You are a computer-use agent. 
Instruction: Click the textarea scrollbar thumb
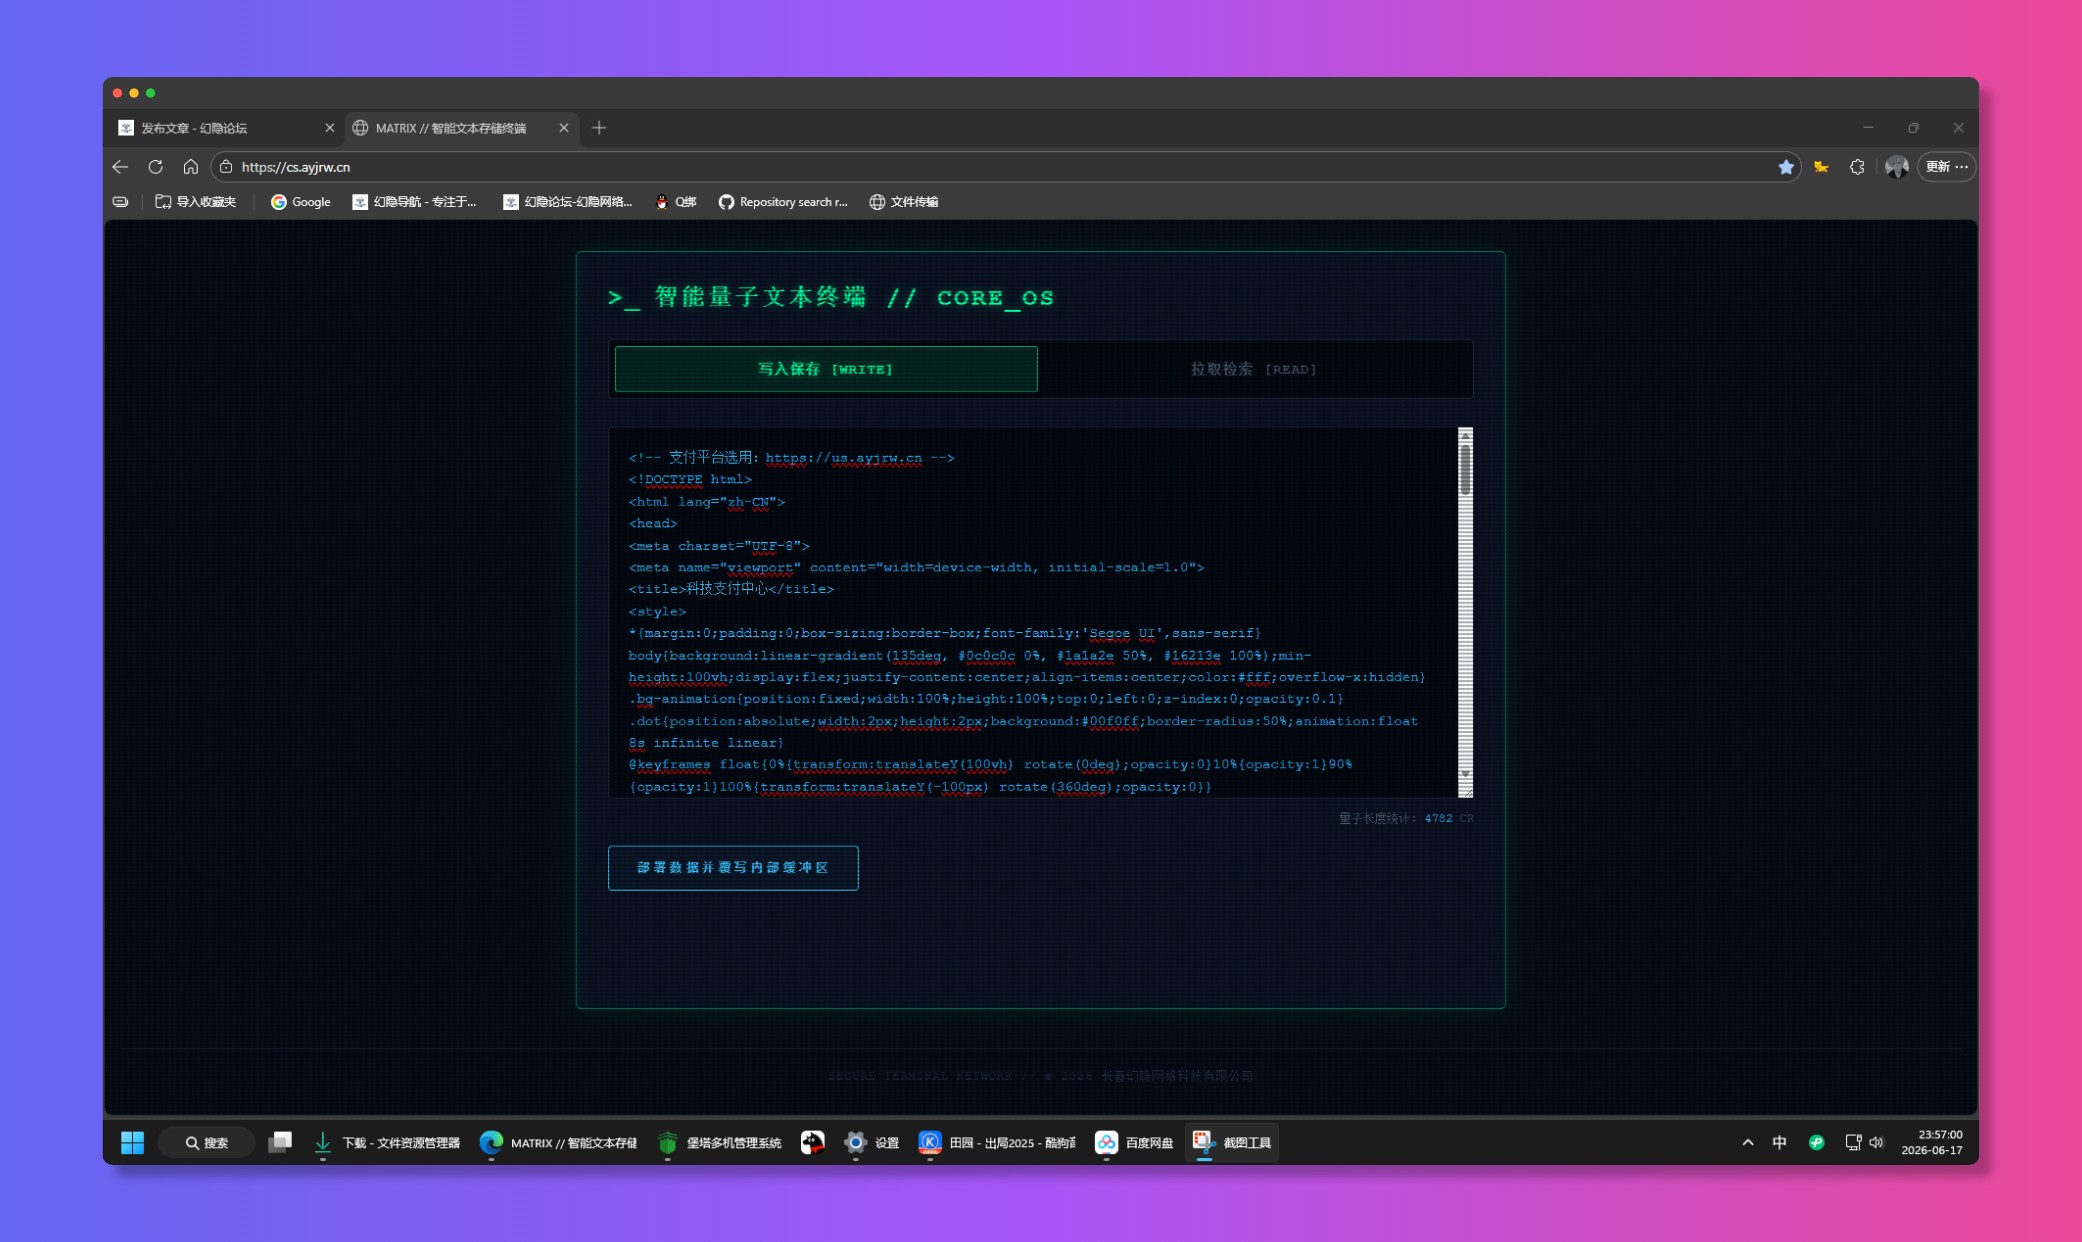[x=1465, y=469]
